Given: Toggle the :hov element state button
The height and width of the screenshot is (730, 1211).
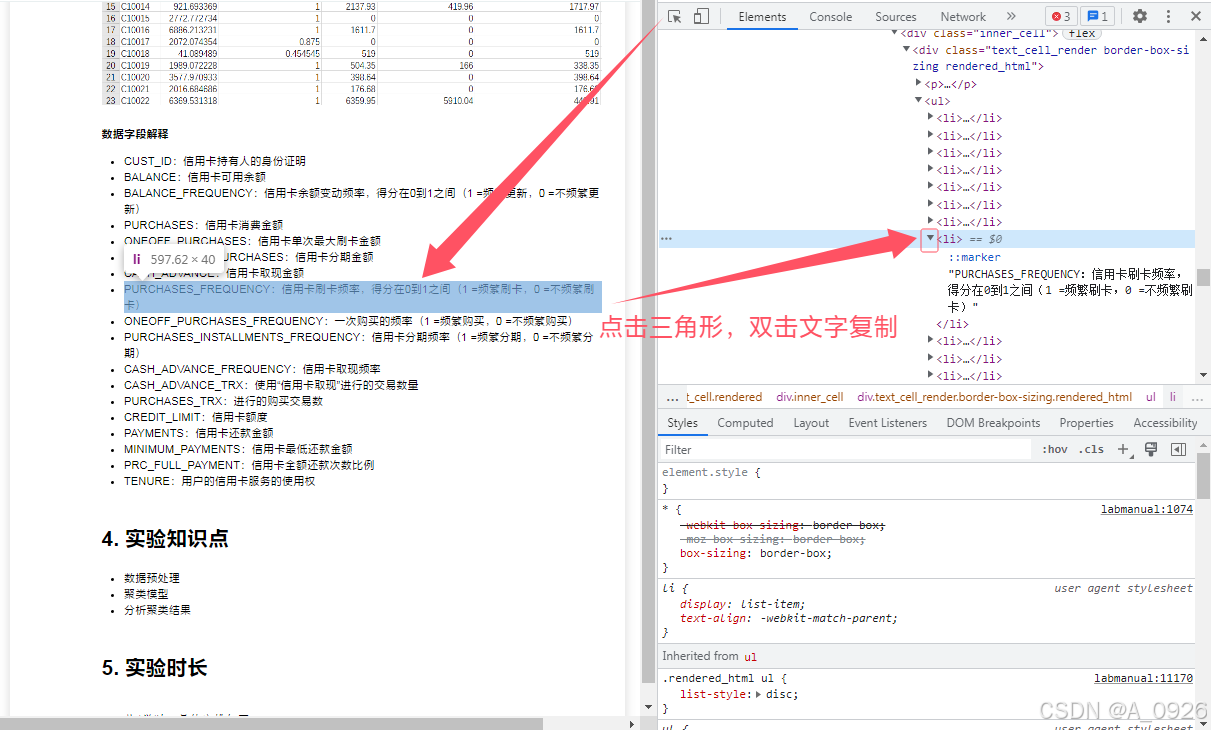Looking at the screenshot, I should (1054, 449).
